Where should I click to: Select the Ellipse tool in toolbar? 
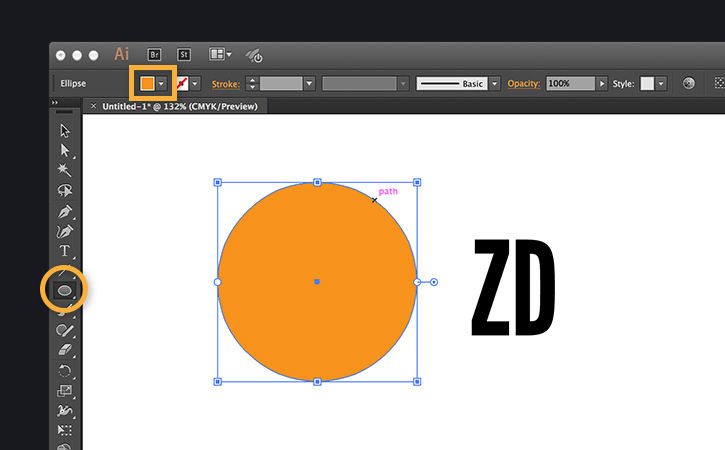tap(64, 290)
